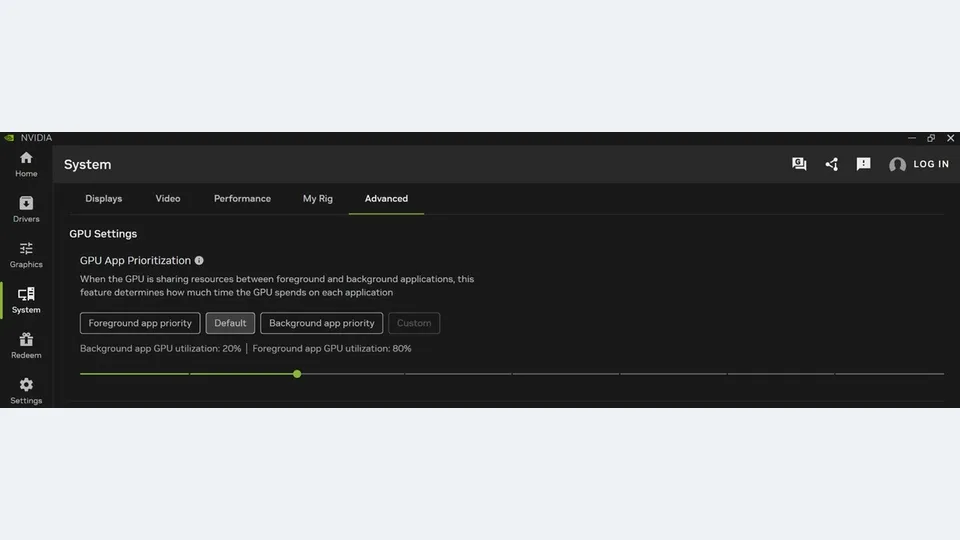Click the share icon in header
Screen dimensions: 960x540
[x=831, y=164]
